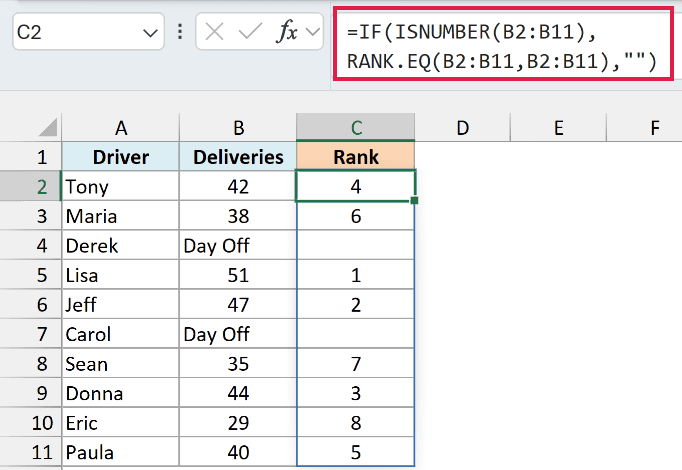Screen dimensions: 682x470
Task: Select row 7 header
Action: pyautogui.click(x=31, y=334)
